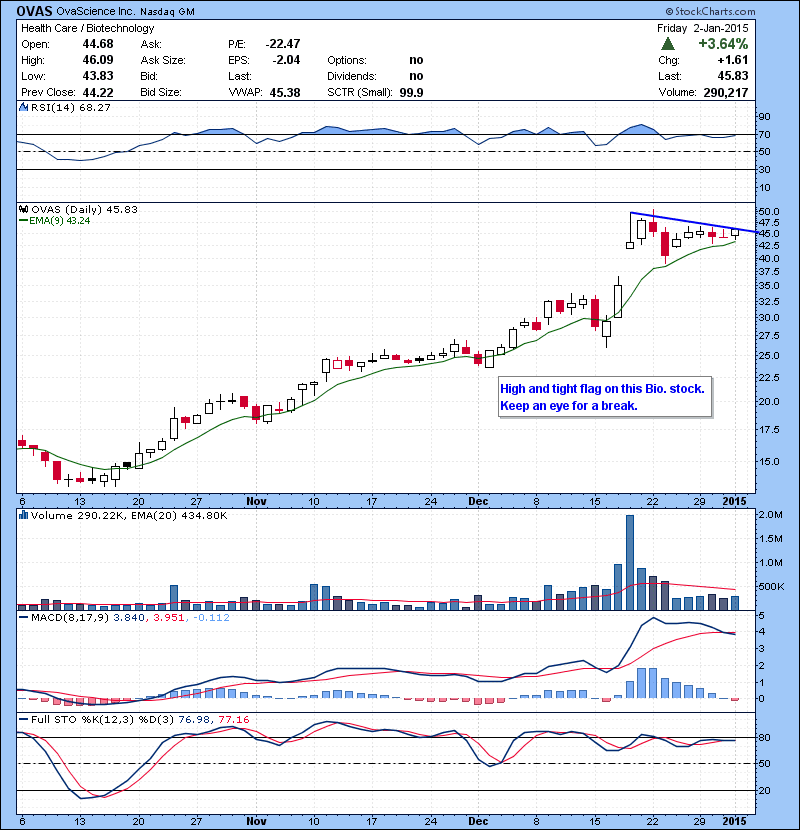Click the date Friday 2-Jan-2015

[x=703, y=28]
